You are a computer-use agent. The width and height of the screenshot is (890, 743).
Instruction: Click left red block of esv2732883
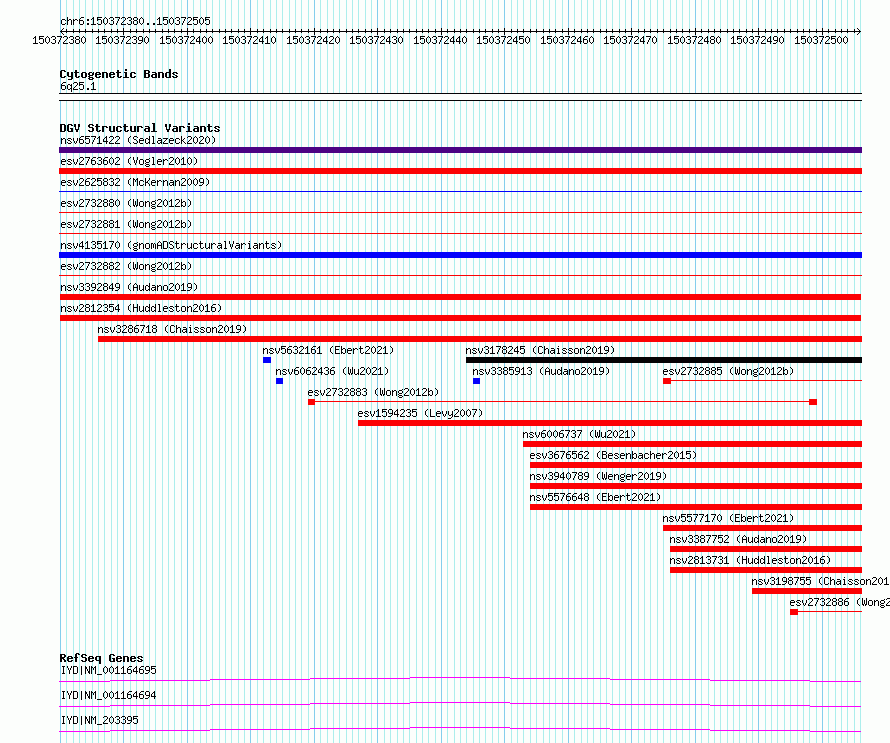pos(311,402)
